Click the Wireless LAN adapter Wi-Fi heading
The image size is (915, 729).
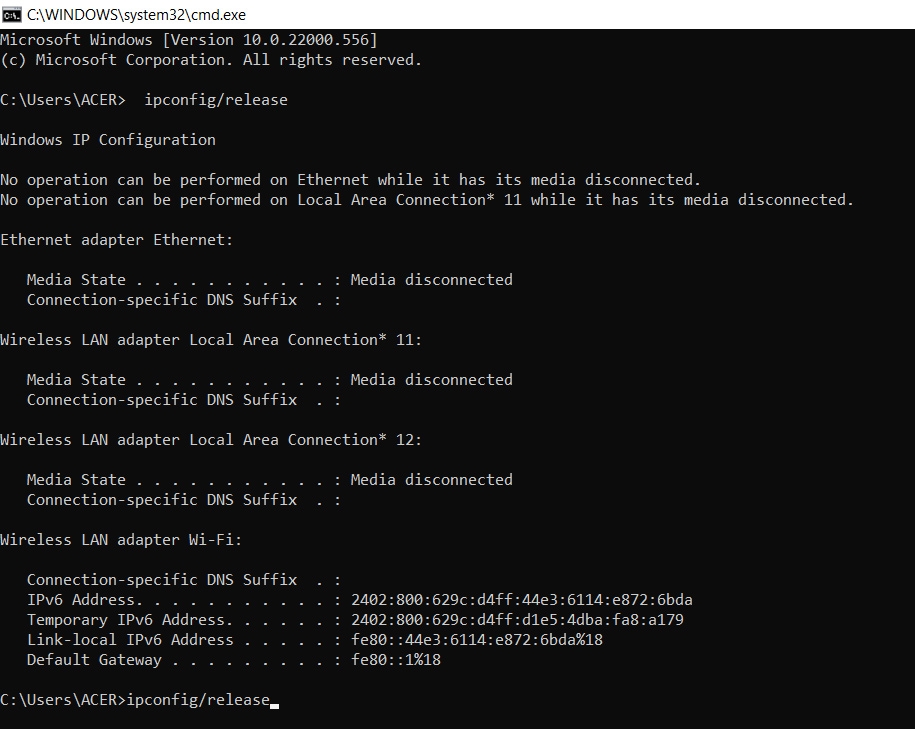(x=121, y=540)
